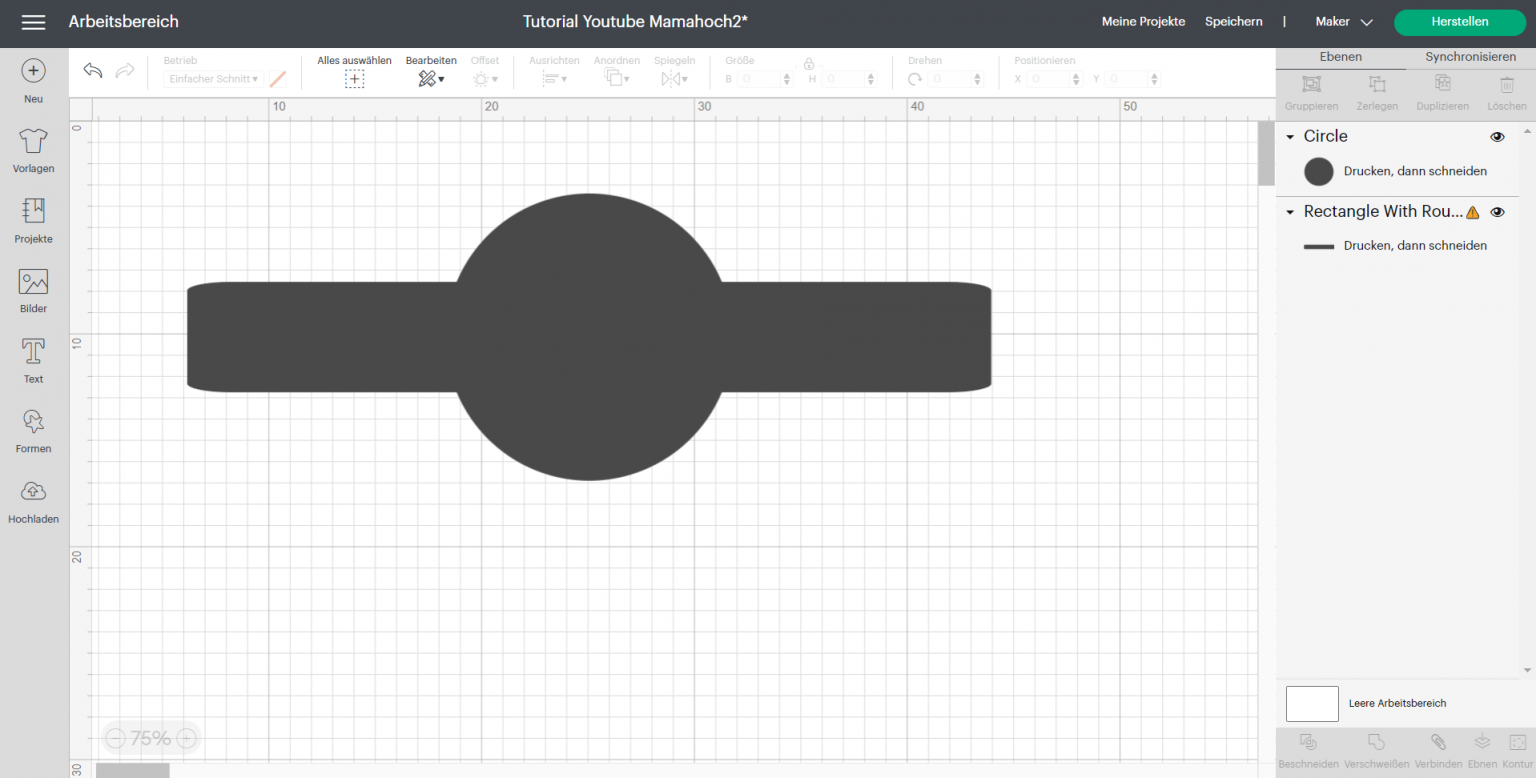Open the Bearbeiten edit dropdown
This screenshot has height=778, width=1536.
(x=431, y=79)
